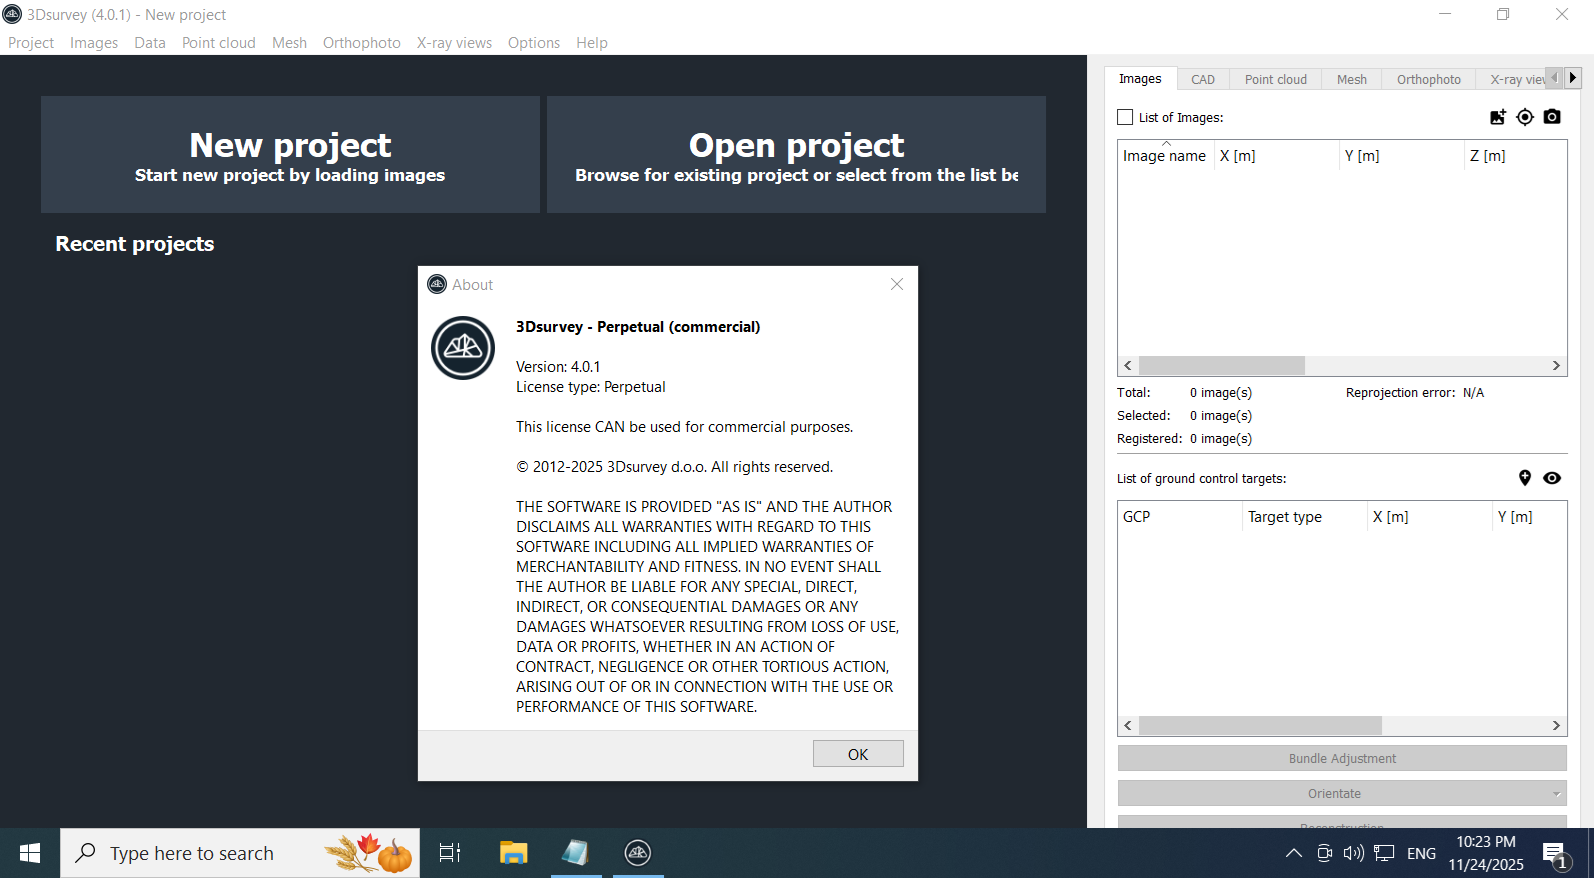
Task: Open the Point cloud menu
Action: point(219,43)
